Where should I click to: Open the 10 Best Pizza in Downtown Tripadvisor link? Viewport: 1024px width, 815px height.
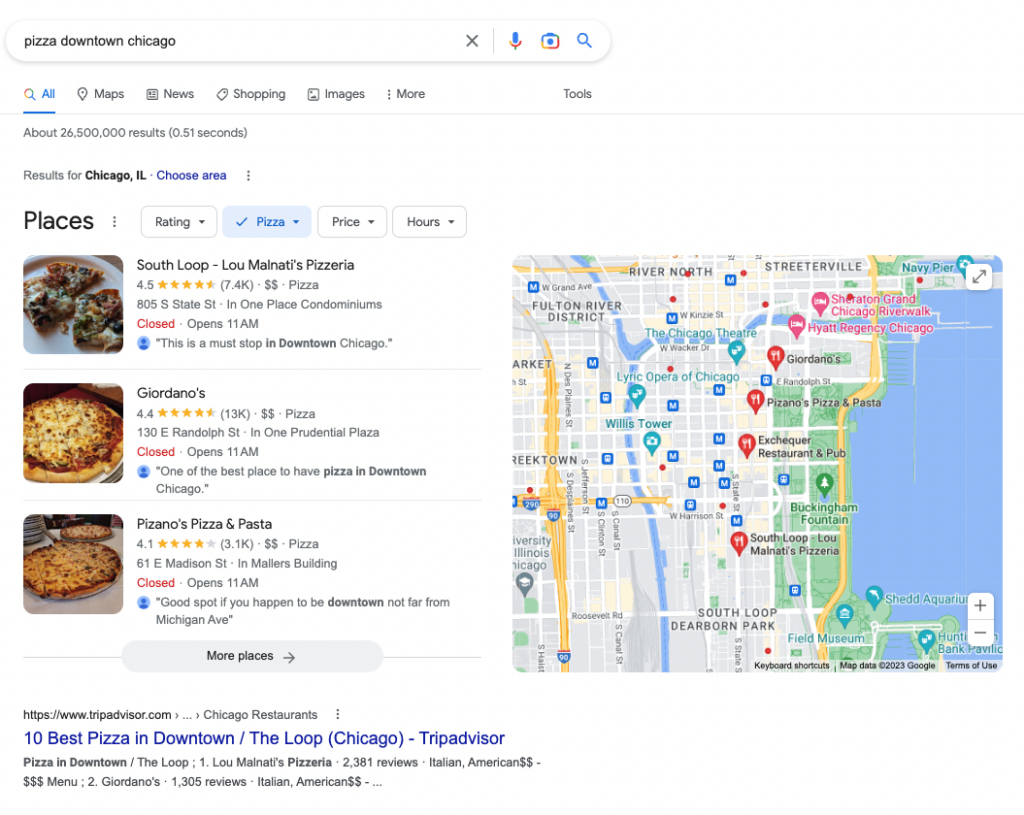click(x=264, y=738)
